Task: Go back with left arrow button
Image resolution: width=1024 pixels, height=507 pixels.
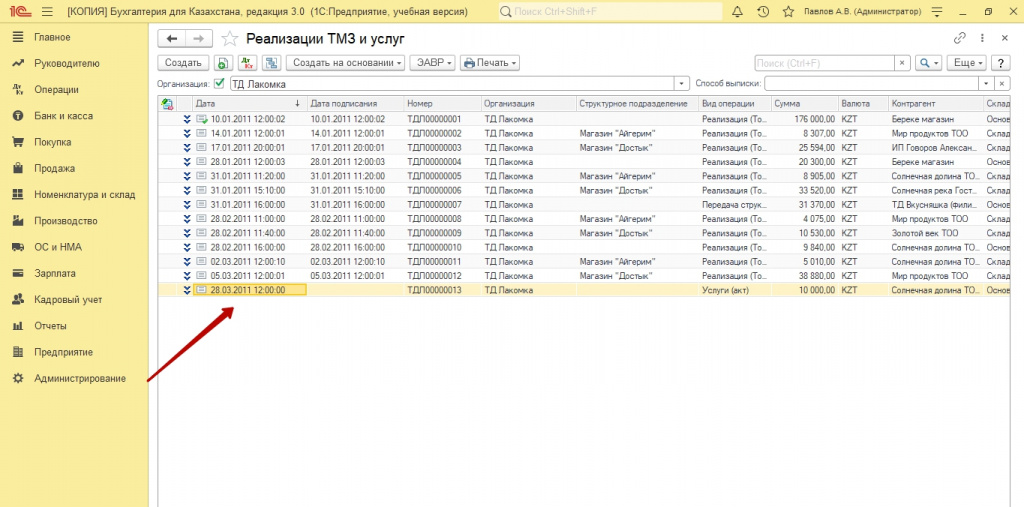Action: [172, 39]
